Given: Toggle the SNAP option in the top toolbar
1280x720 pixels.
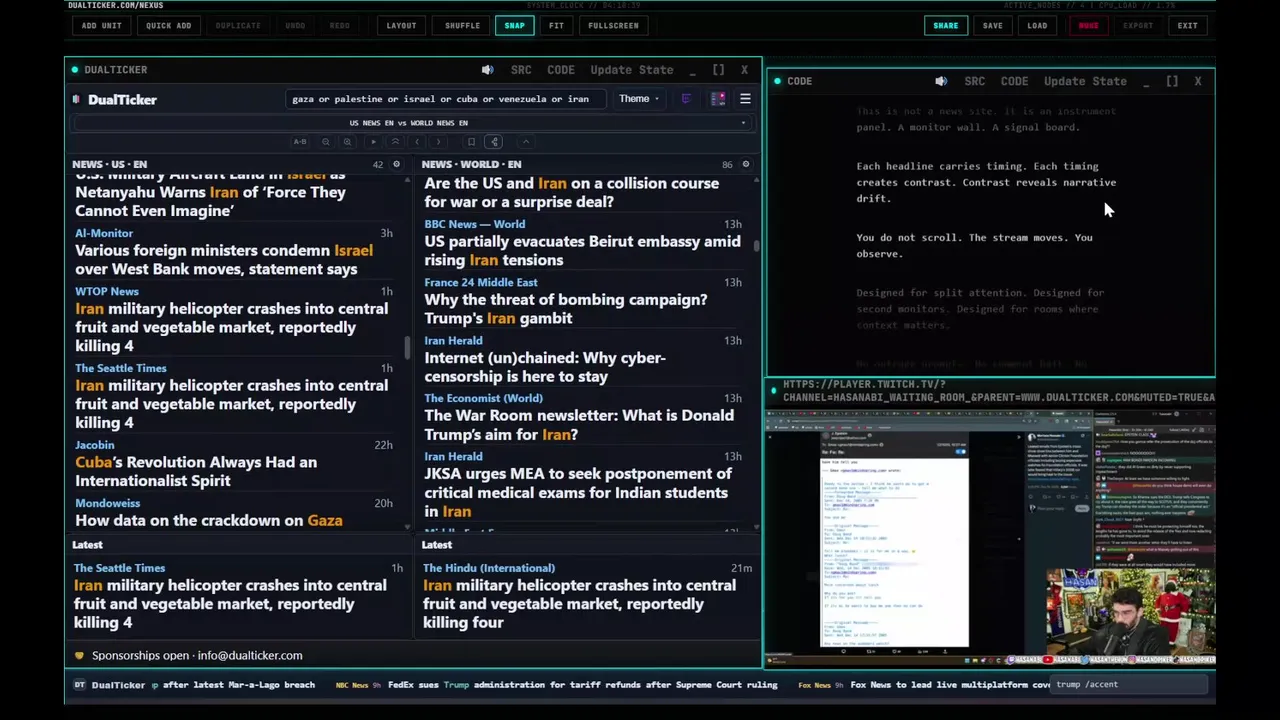Looking at the screenshot, I should click(514, 25).
